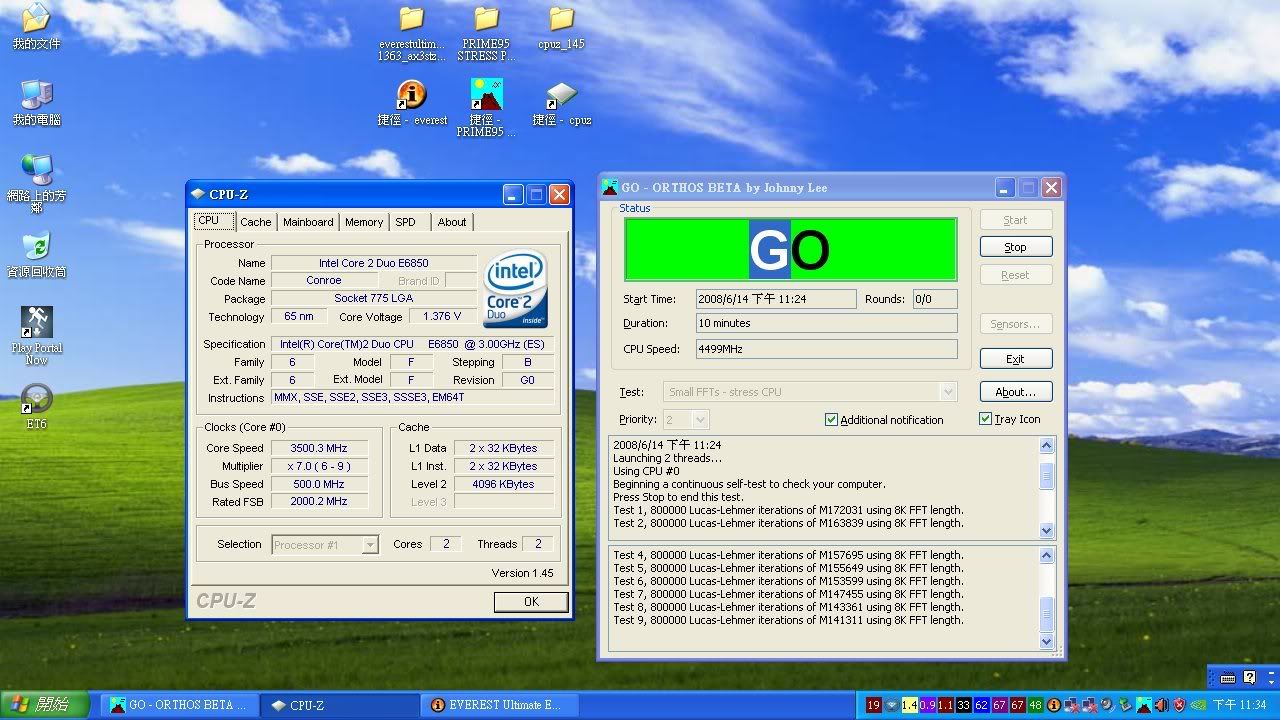Switch to the CPU tab in CPU-Z

pos(214,221)
